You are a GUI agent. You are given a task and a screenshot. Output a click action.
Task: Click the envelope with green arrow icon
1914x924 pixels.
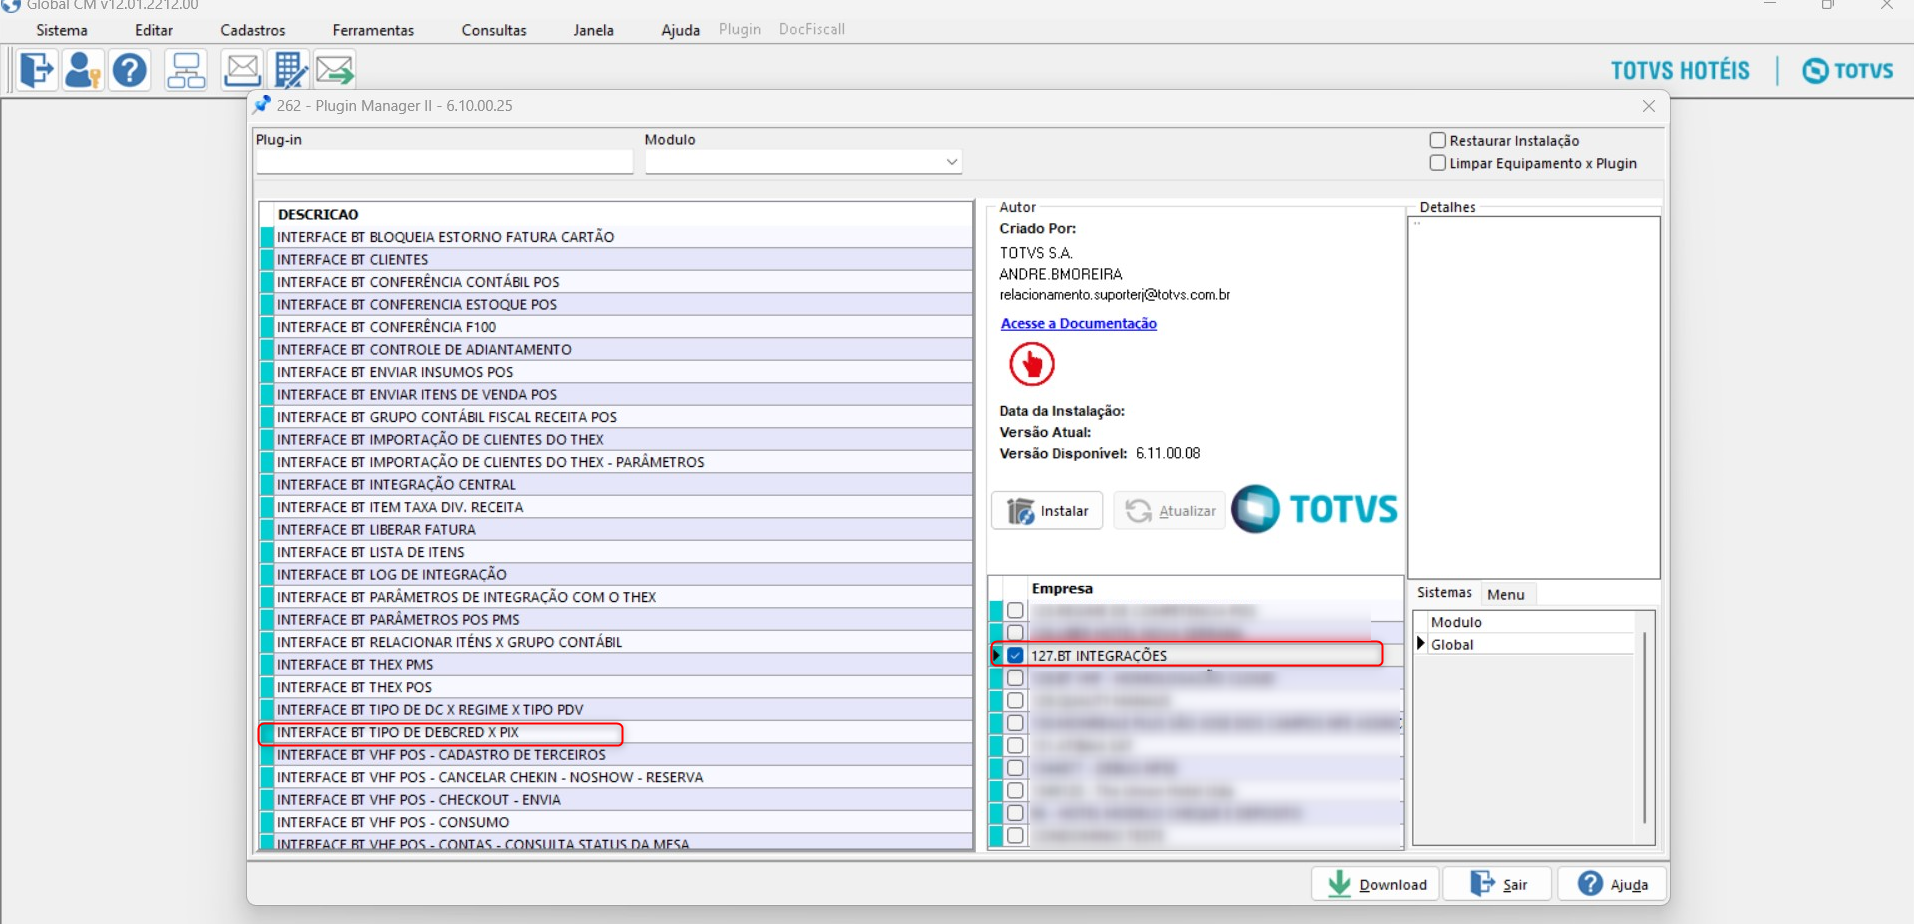pyautogui.click(x=335, y=70)
